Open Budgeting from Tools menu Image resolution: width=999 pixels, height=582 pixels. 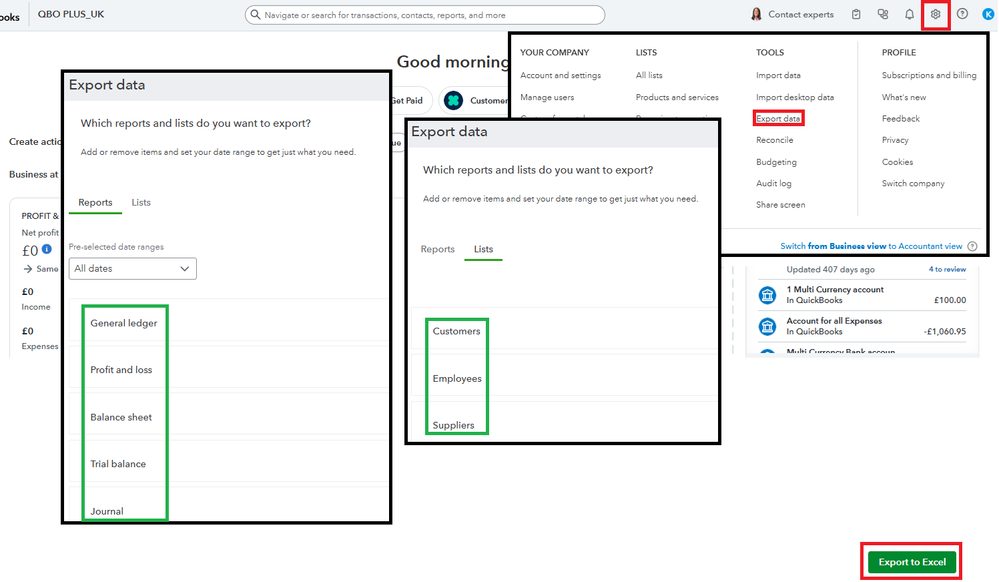[776, 162]
